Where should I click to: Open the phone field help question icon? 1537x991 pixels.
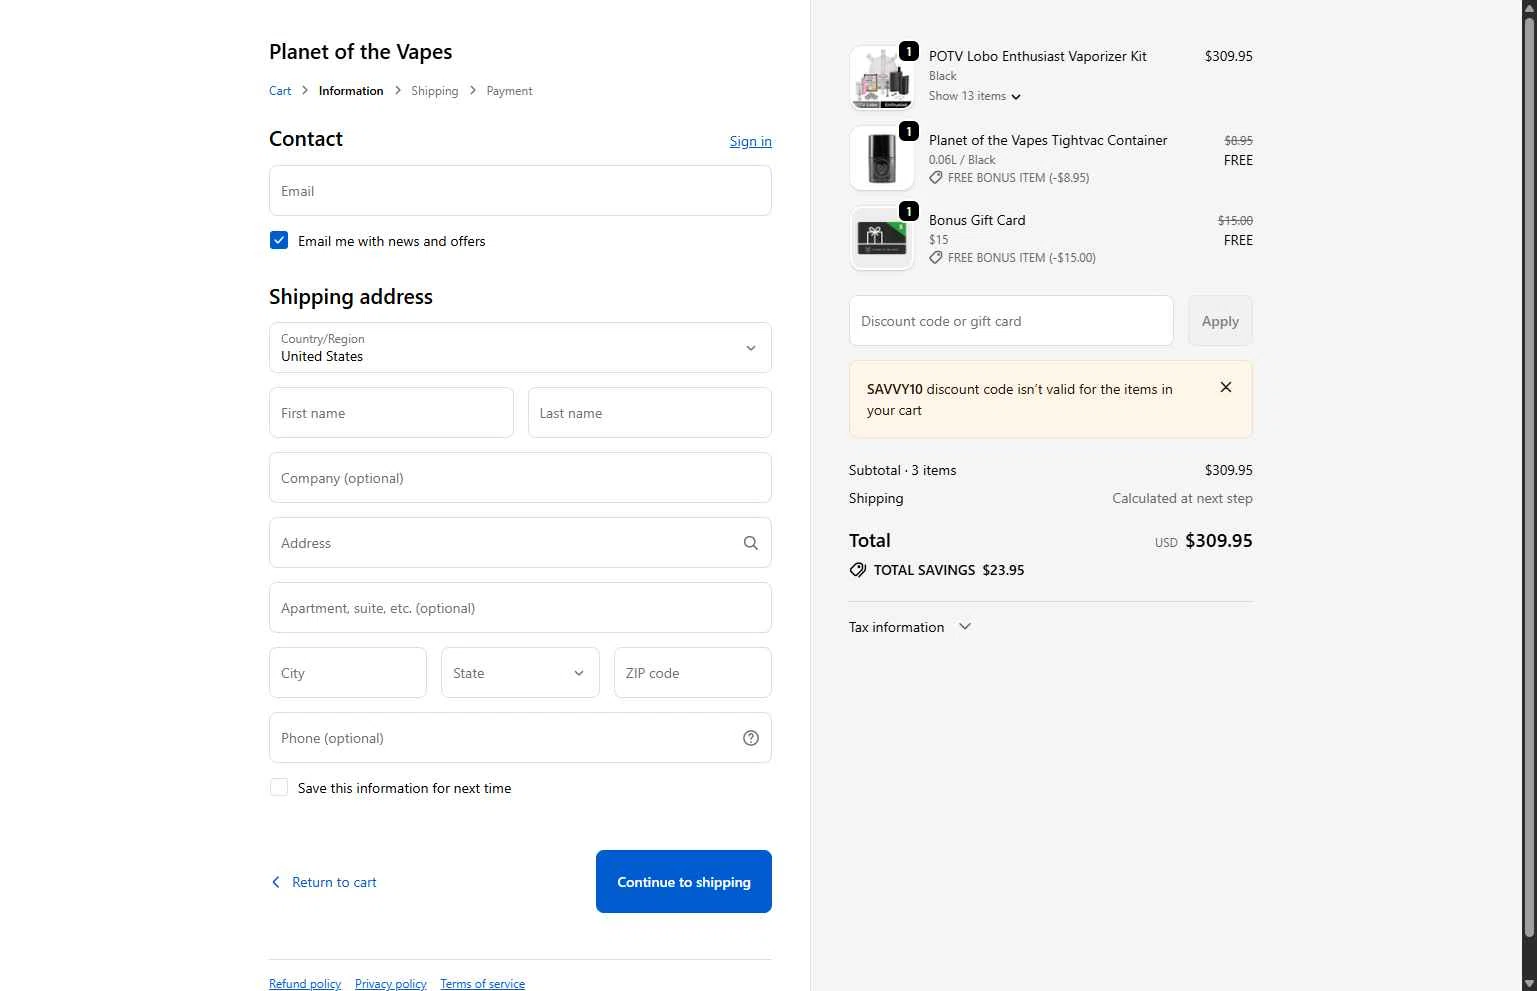751,738
